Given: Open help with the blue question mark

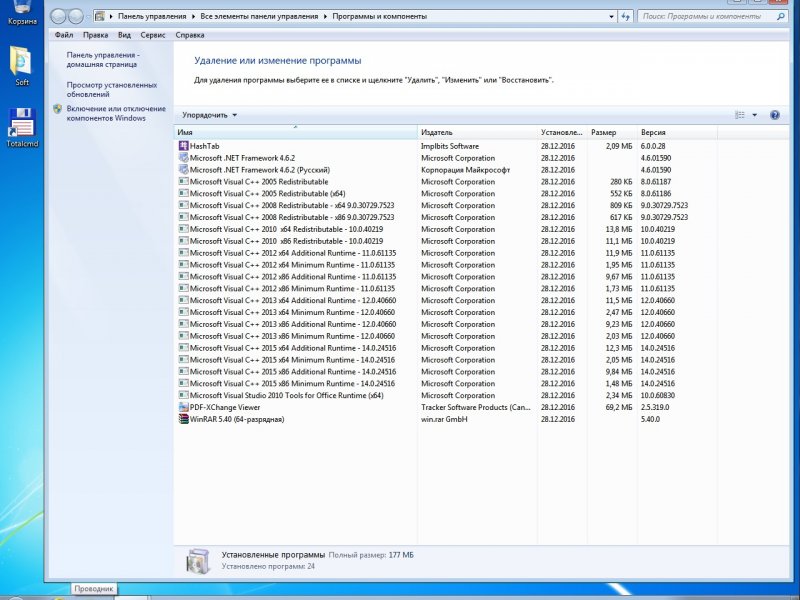Looking at the screenshot, I should (774, 115).
